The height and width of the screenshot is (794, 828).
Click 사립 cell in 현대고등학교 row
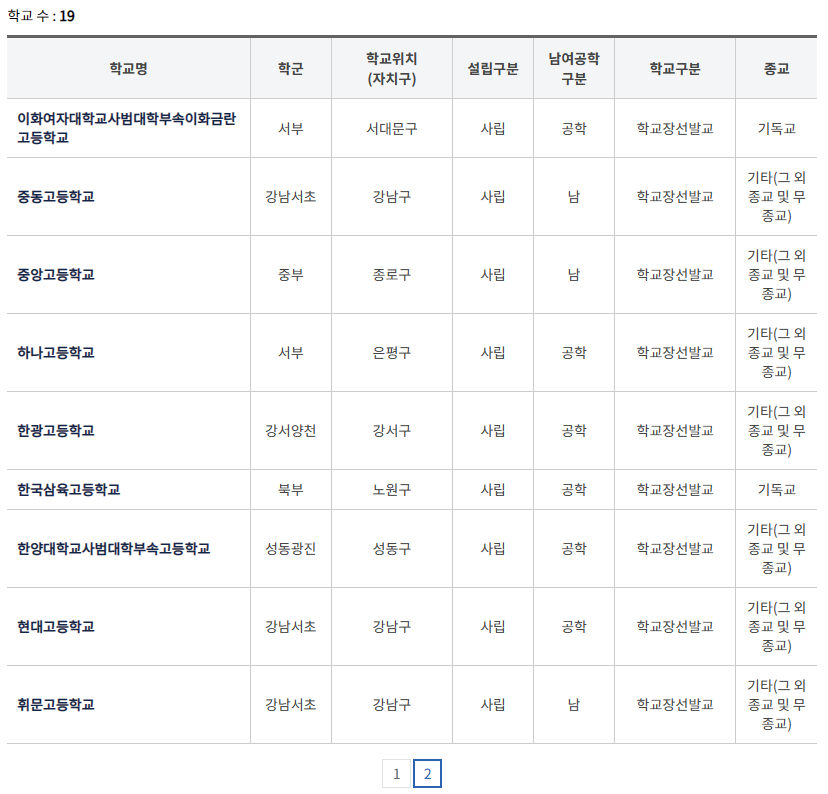493,627
